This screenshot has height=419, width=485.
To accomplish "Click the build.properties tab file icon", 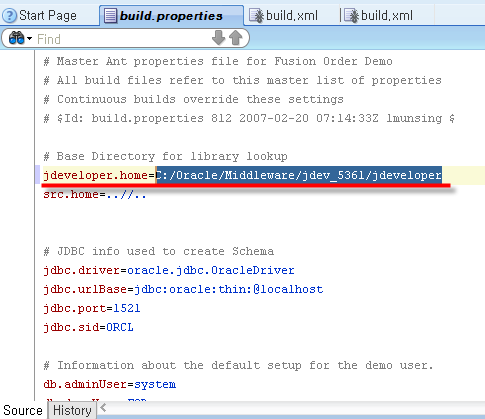I will click(110, 16).
